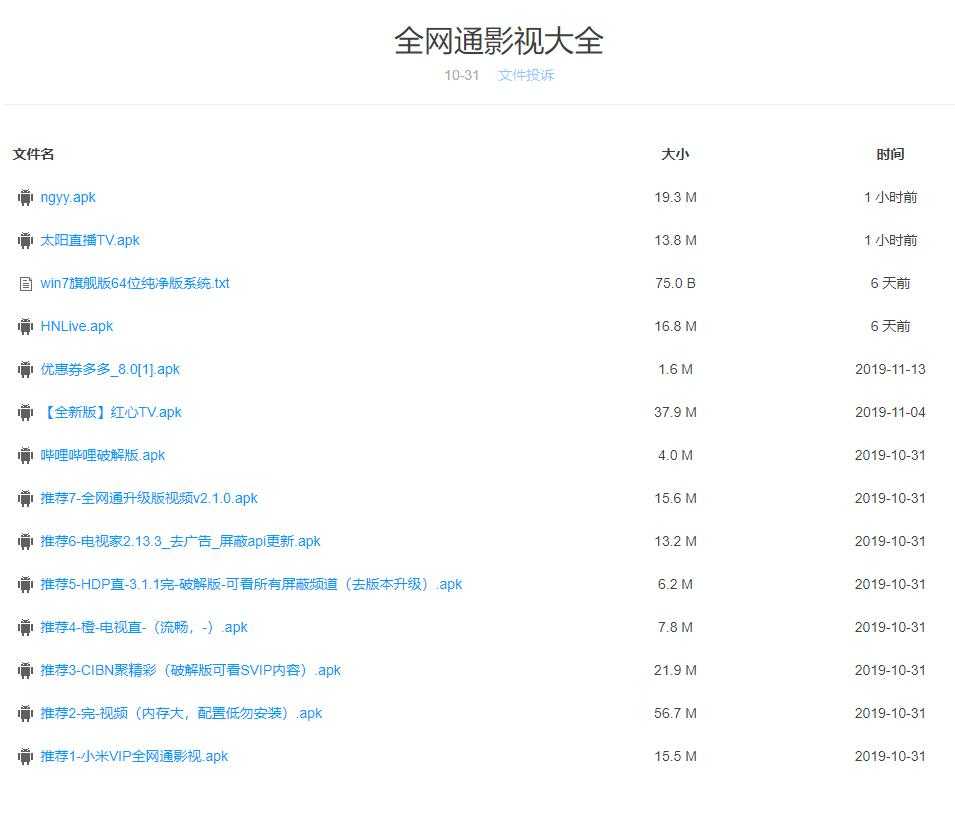Open 哔哩哔哩破解版.apk link
This screenshot has height=818, width=955.
coord(103,455)
